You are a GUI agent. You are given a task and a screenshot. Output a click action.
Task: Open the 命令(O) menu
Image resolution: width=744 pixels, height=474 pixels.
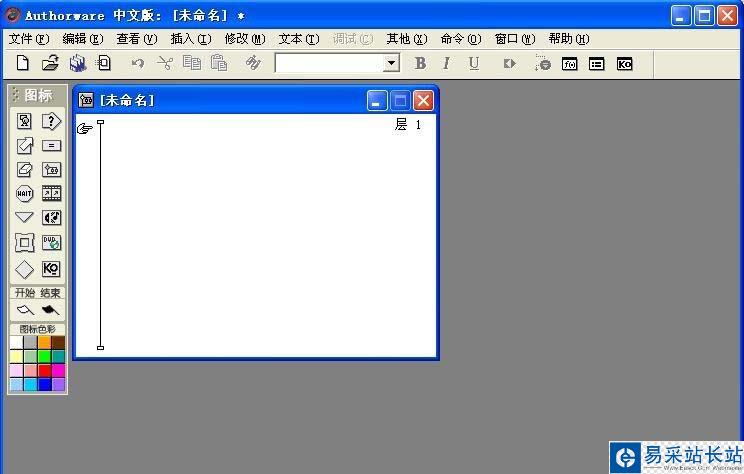(x=461, y=39)
